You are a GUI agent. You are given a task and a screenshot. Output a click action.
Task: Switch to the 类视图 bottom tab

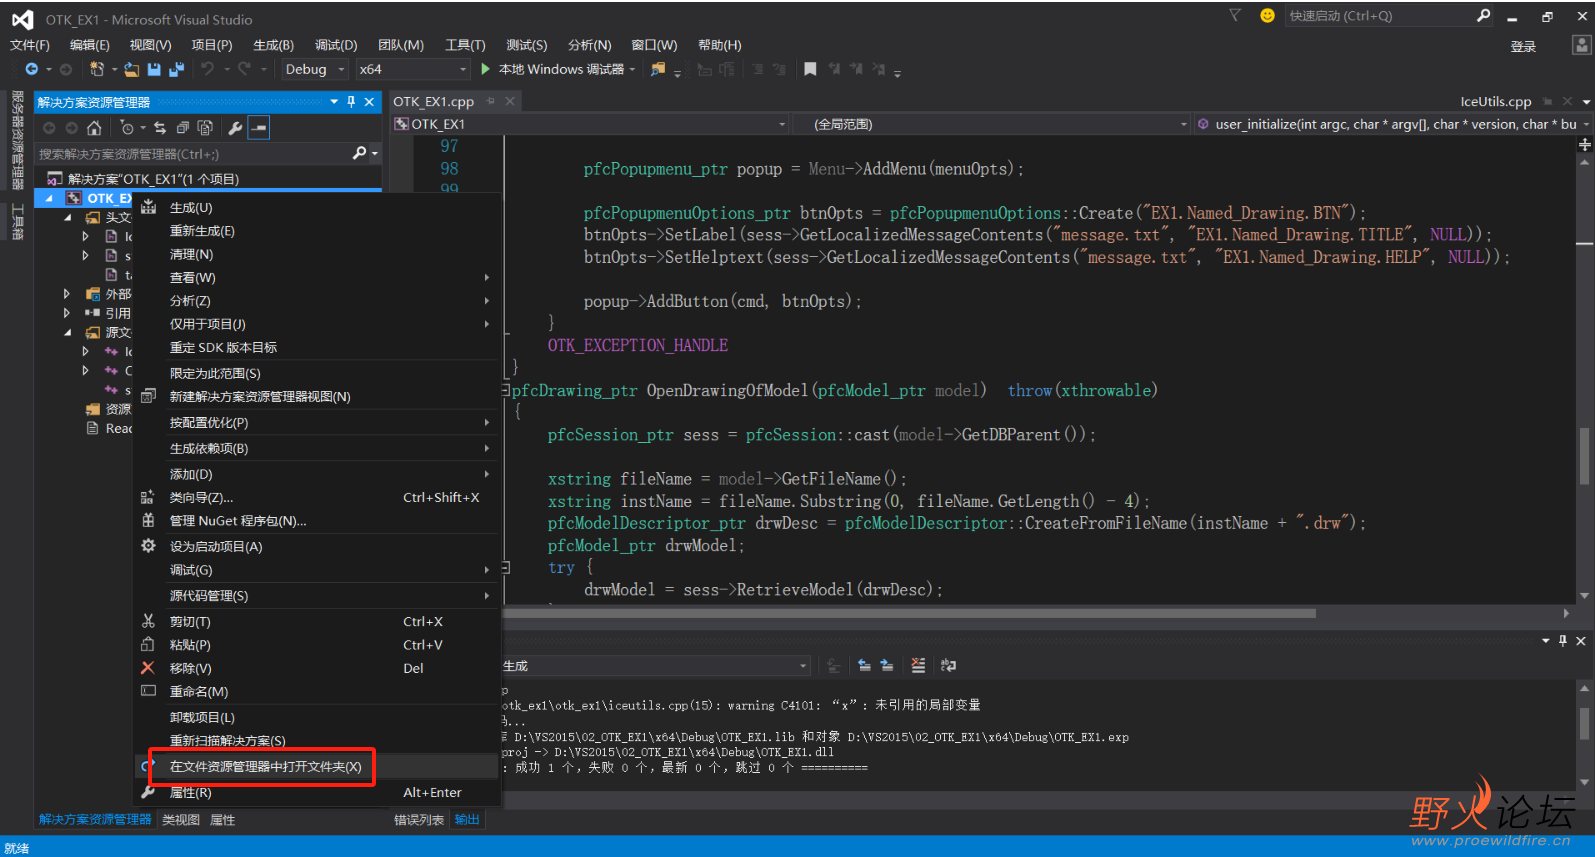pyautogui.click(x=181, y=820)
